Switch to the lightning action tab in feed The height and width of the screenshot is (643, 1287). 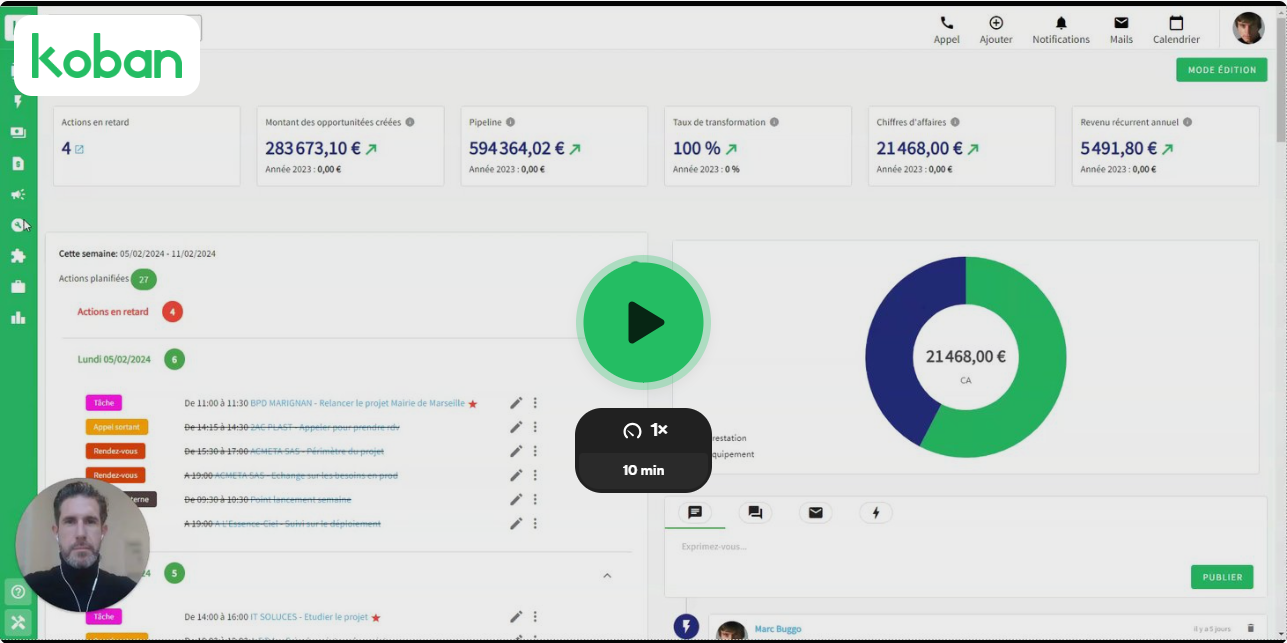point(876,512)
